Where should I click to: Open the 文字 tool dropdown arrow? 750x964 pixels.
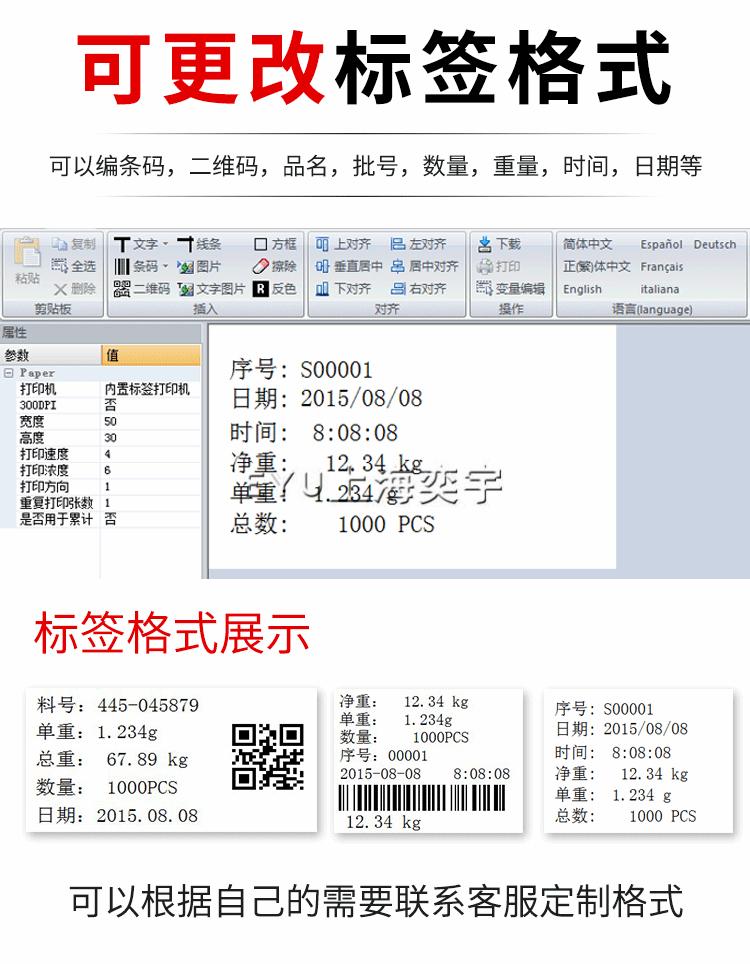tap(165, 245)
